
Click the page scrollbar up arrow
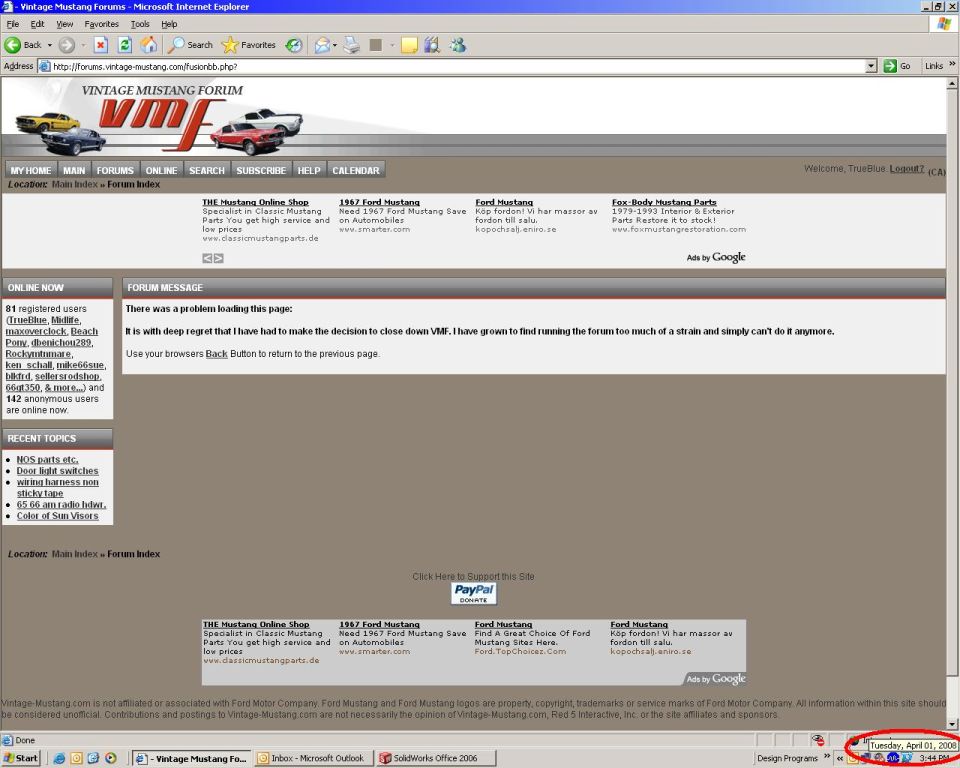(x=952, y=83)
